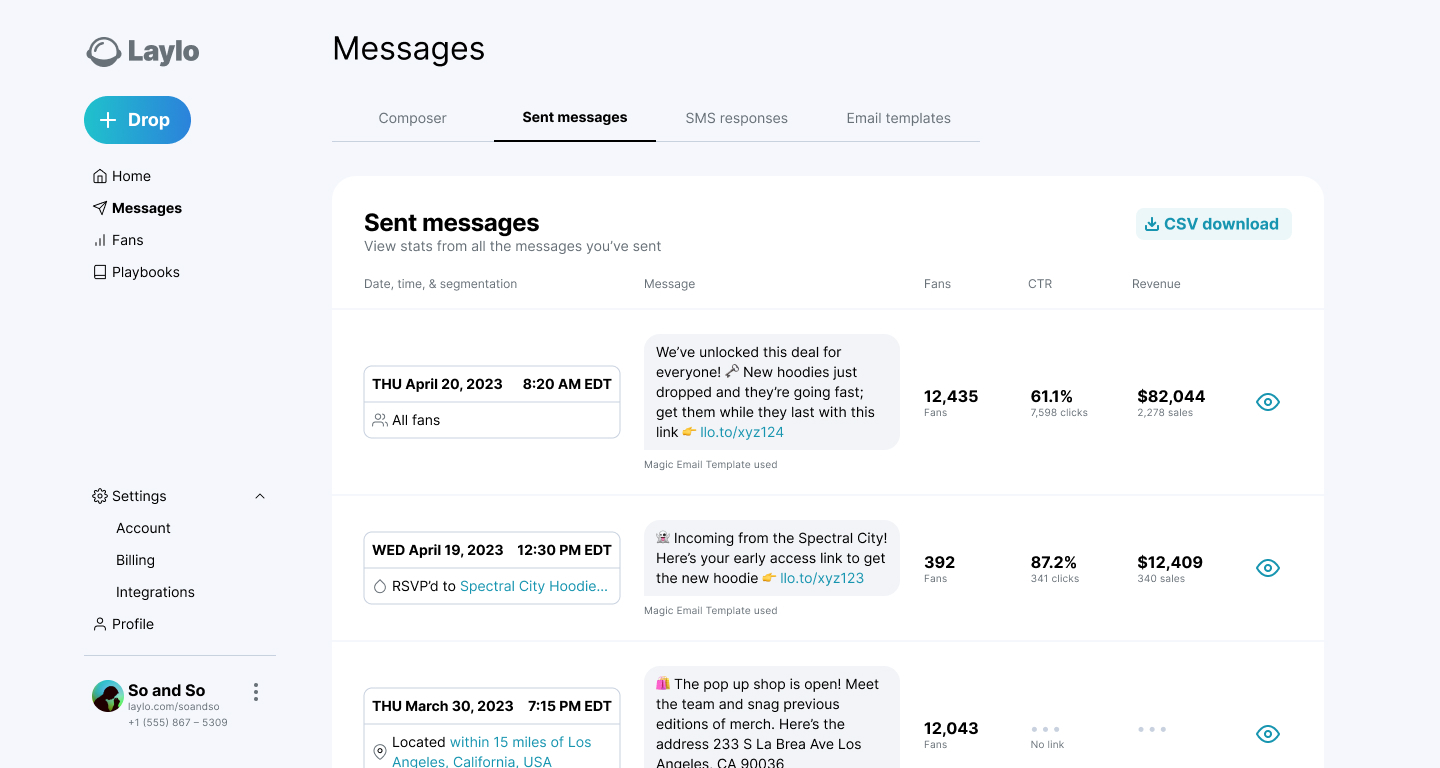The image size is (1440, 768).
Task: Click the Home house icon
Action: [100, 176]
